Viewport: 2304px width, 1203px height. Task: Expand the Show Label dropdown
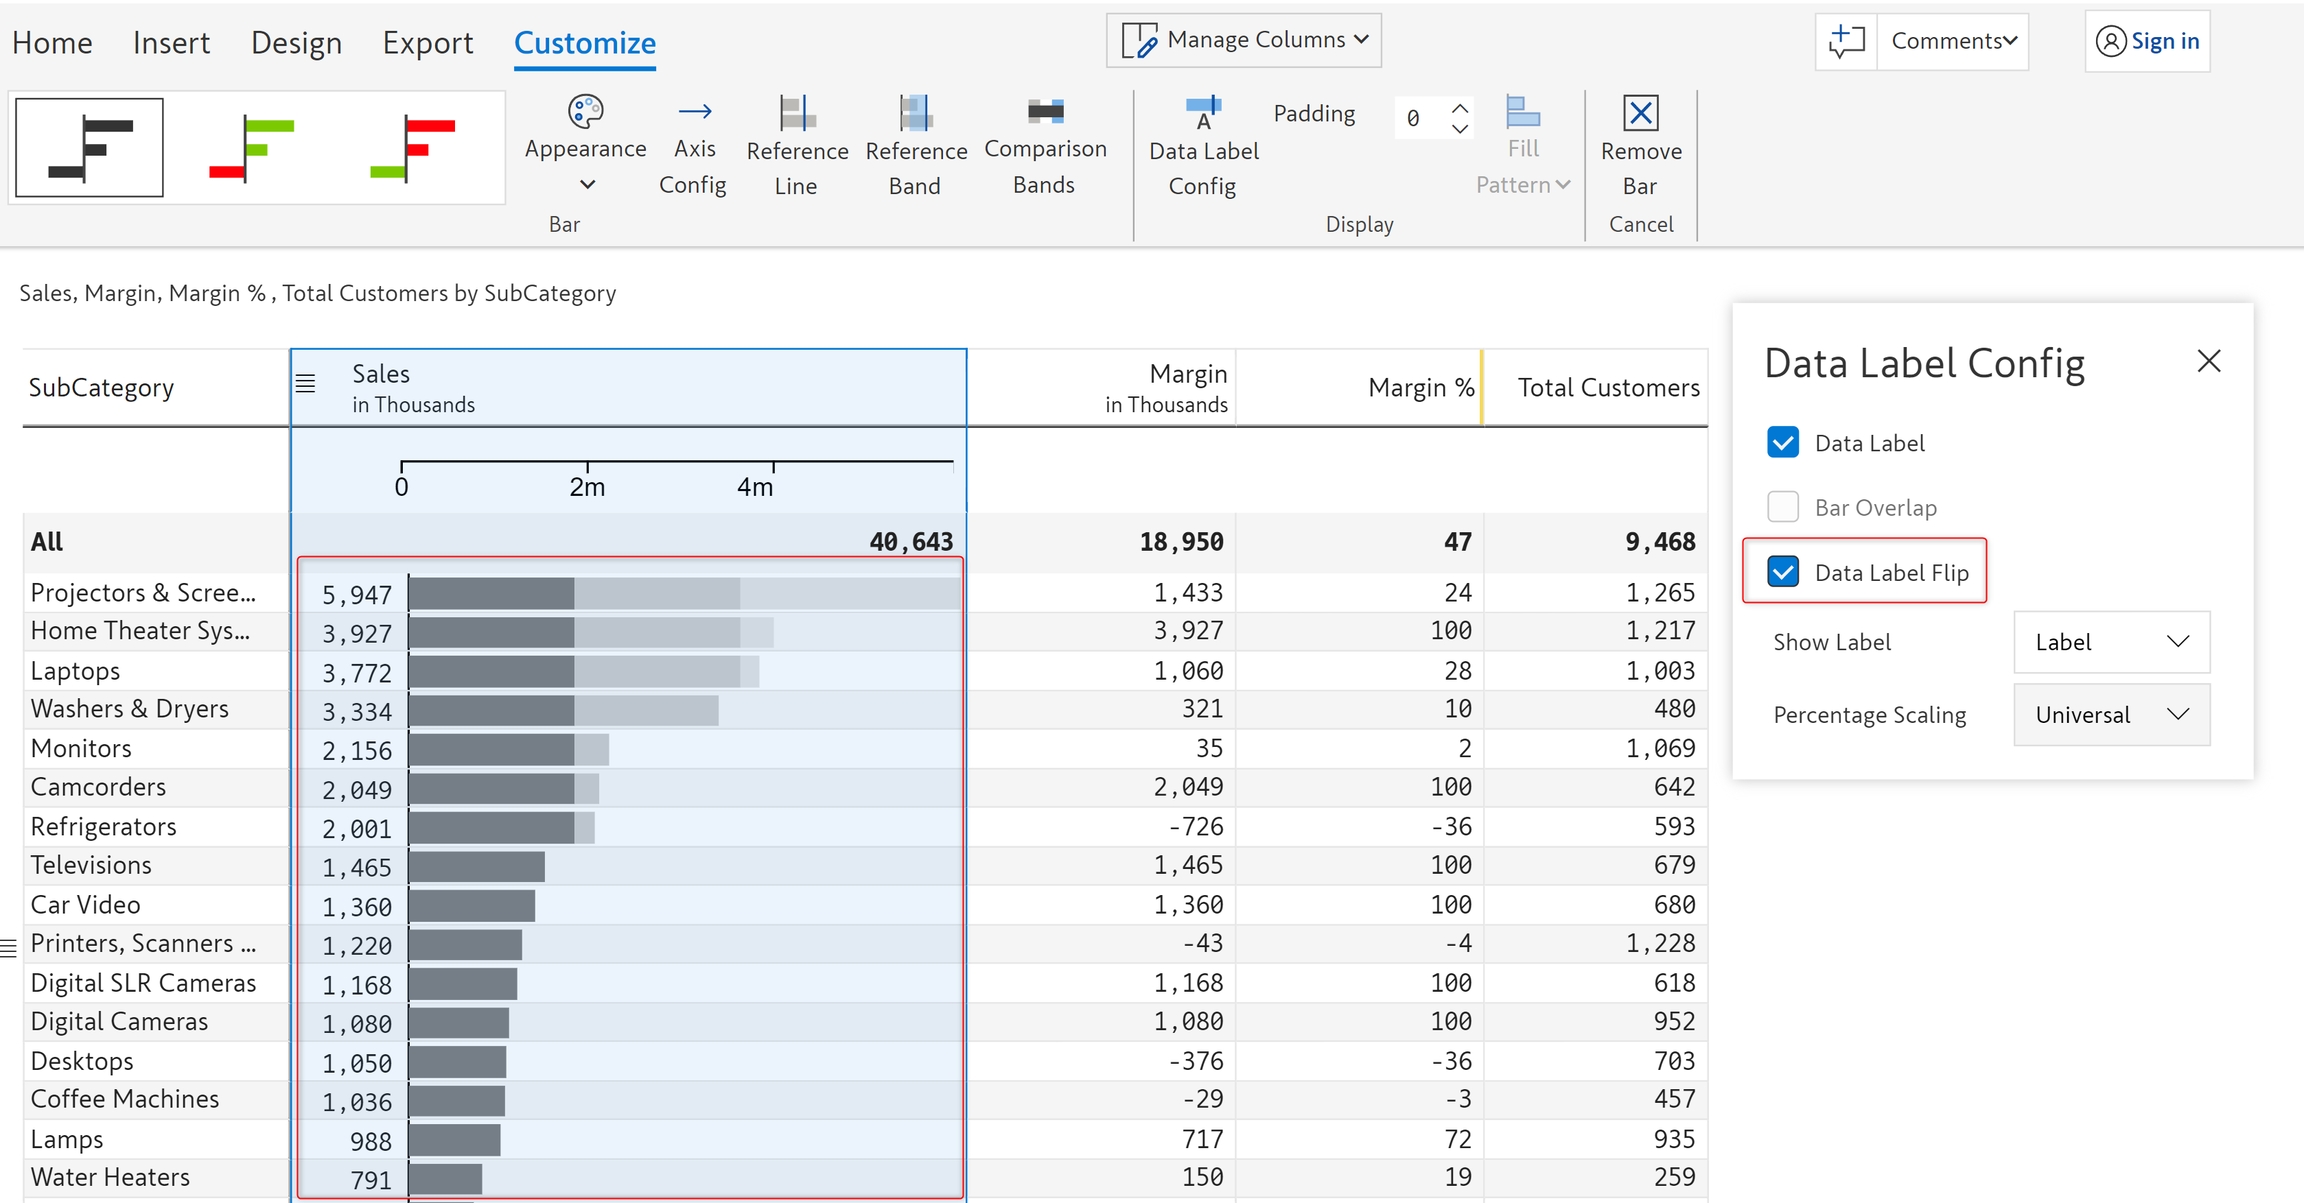[2111, 642]
